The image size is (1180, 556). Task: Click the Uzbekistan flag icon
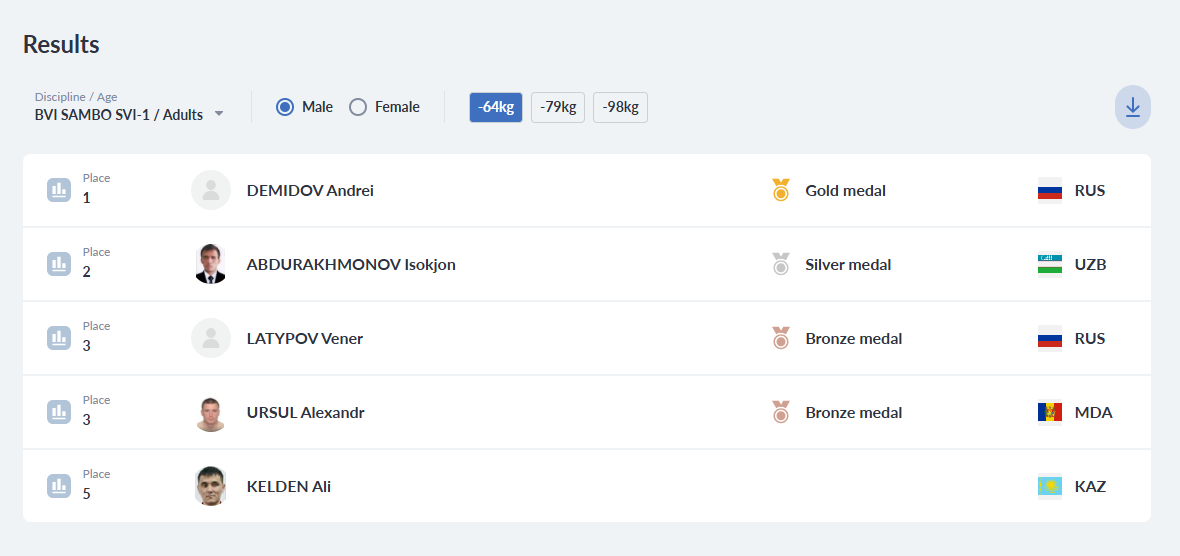[x=1049, y=264]
